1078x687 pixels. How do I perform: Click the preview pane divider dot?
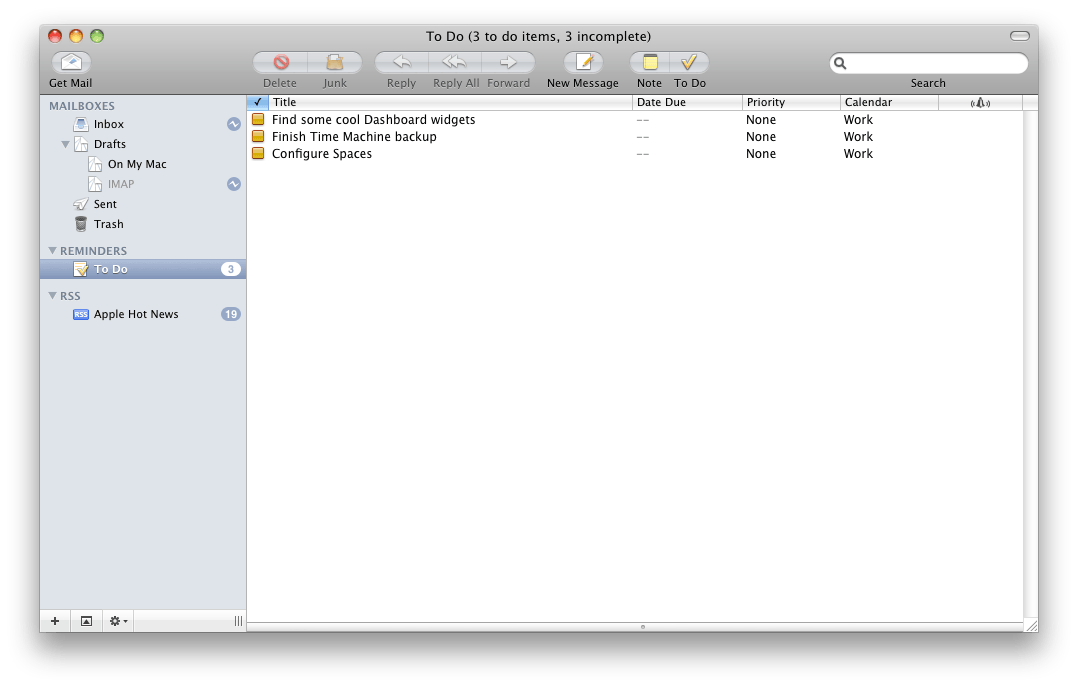click(643, 626)
